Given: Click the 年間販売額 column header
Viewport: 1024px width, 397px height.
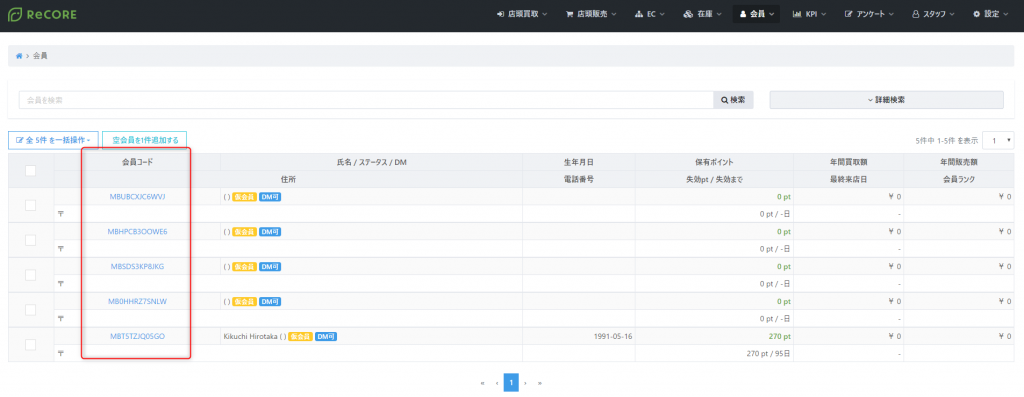Looking at the screenshot, I should [x=960, y=162].
